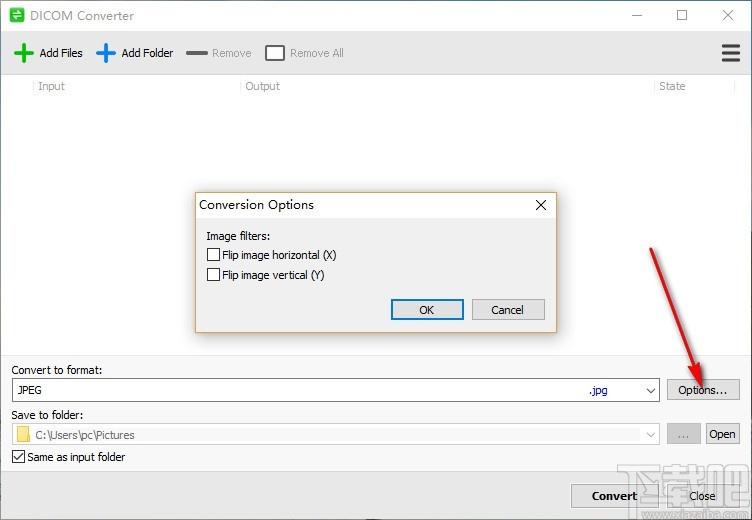Click the Input column header
Screen dimensions: 752x520
(x=51, y=86)
